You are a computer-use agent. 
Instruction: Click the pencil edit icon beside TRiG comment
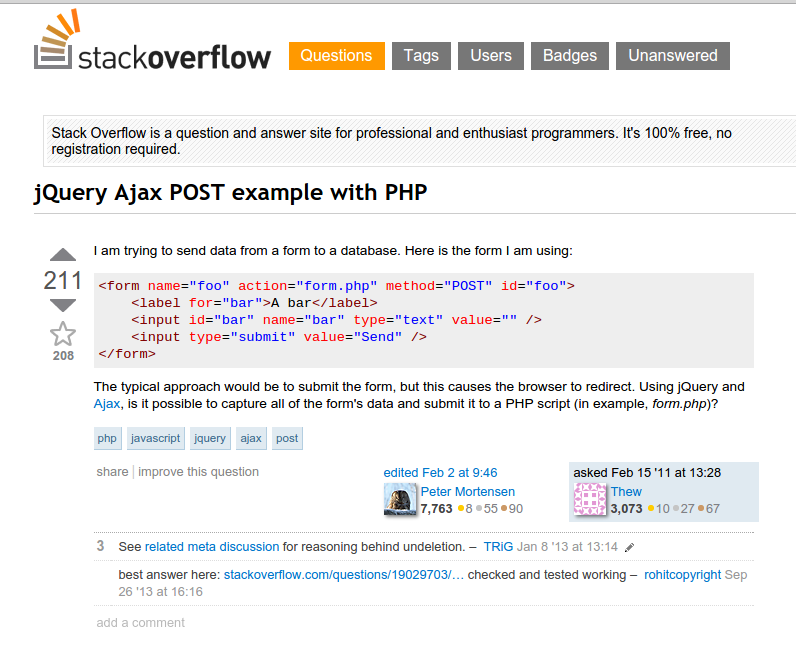point(629,547)
